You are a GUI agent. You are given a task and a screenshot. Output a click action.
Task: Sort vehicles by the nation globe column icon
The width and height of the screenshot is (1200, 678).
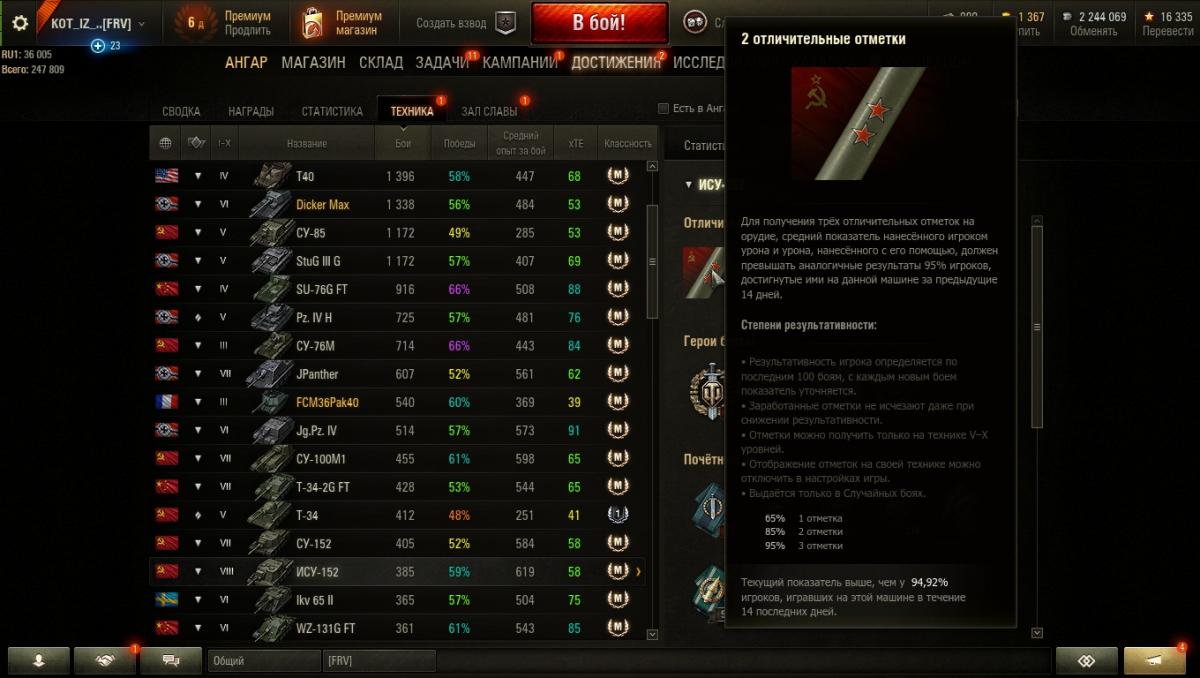165,143
